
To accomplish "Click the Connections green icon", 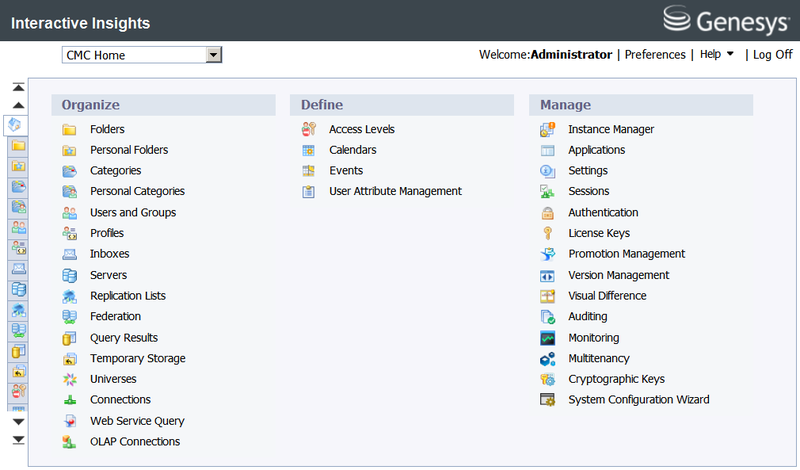I will [x=69, y=400].
